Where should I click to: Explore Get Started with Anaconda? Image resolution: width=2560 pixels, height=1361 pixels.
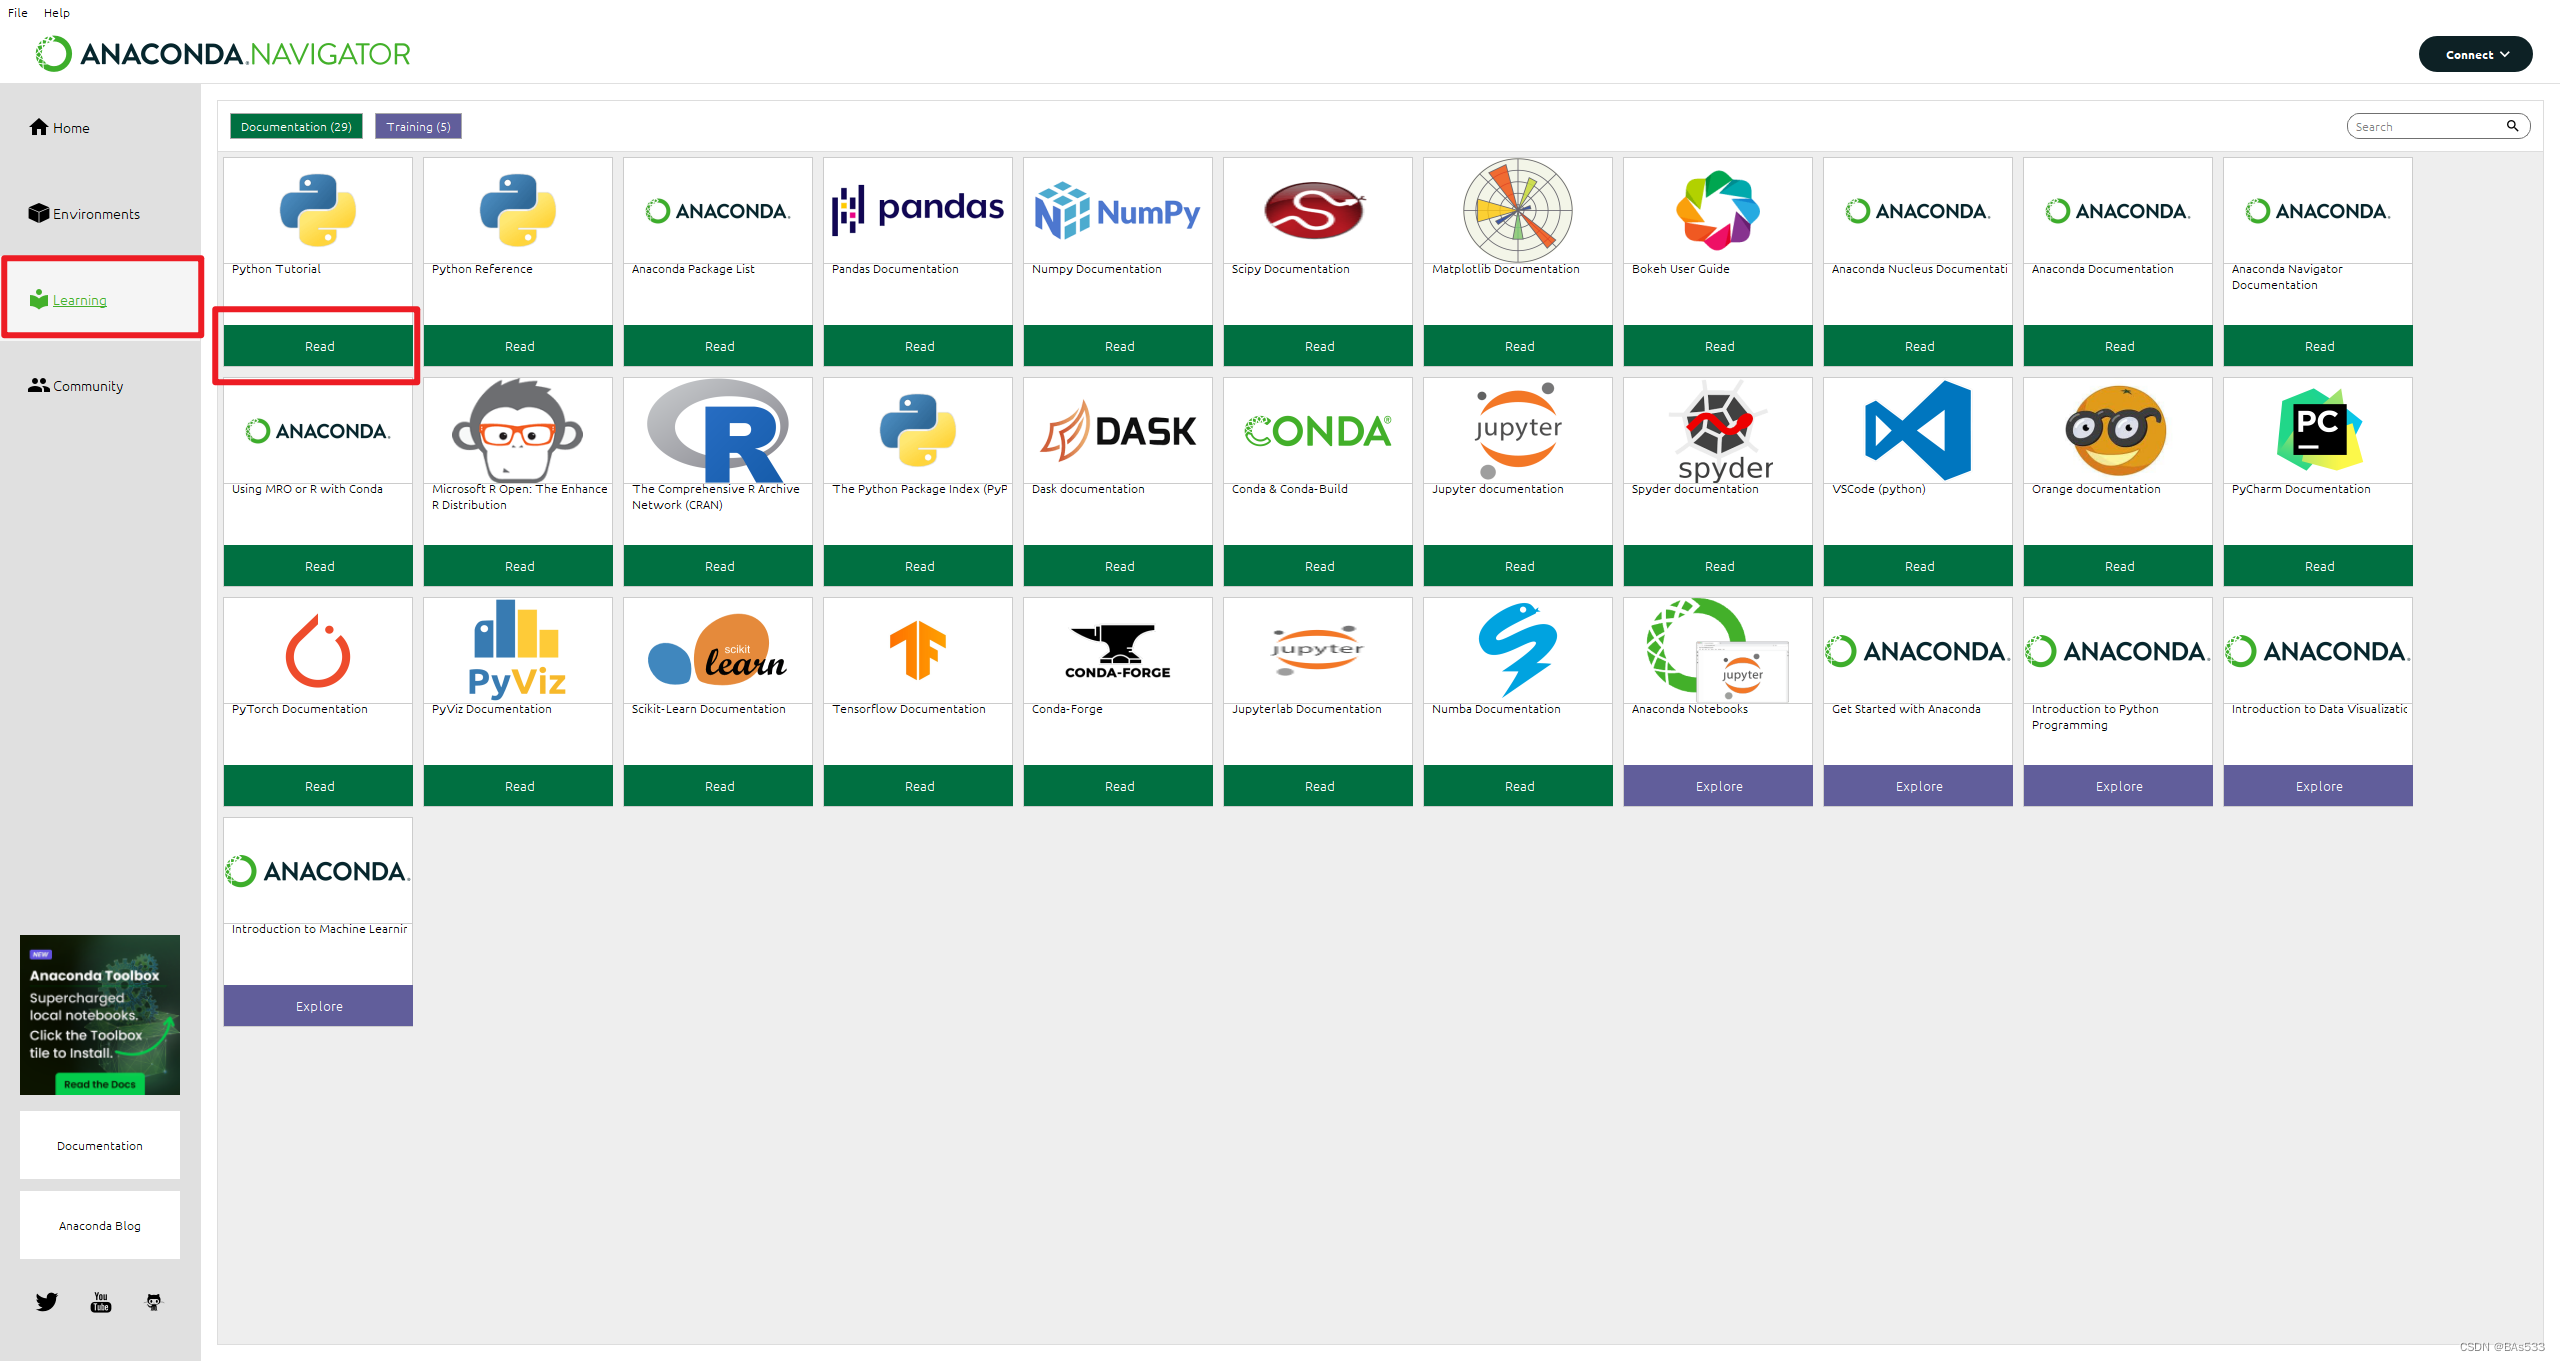1918,786
